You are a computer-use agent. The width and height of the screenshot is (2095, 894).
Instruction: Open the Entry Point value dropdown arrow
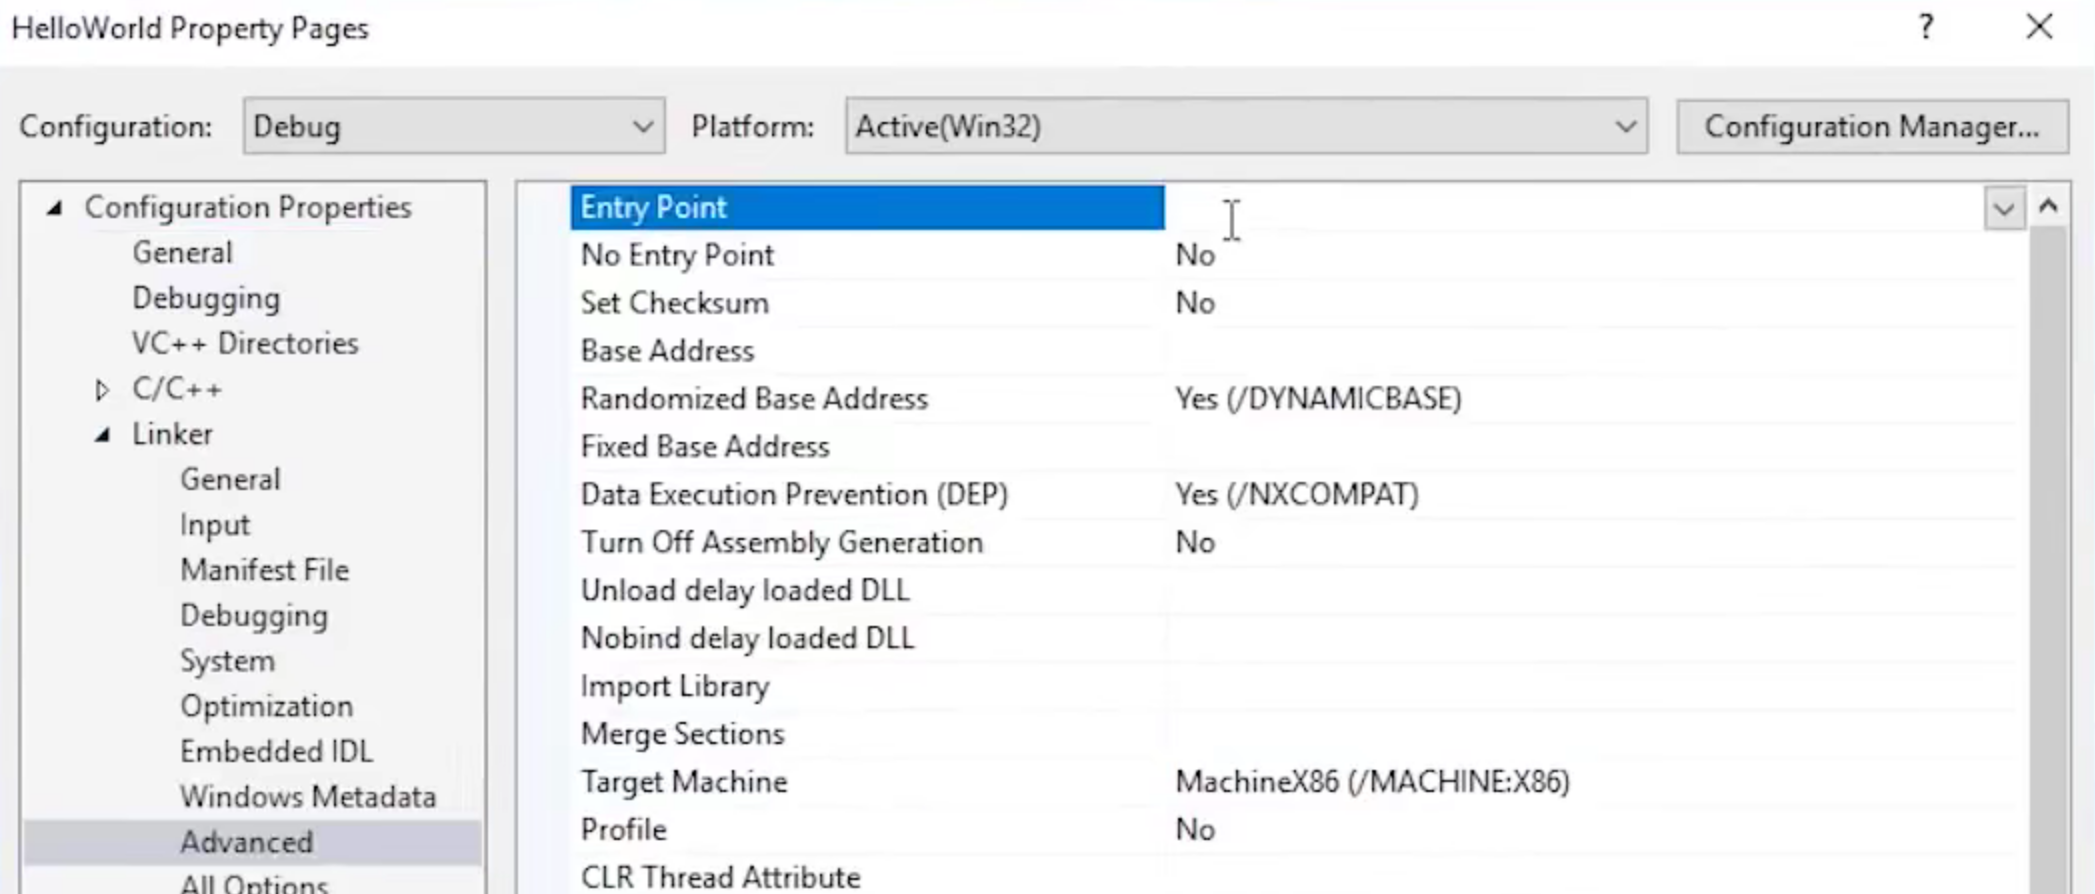coord(2004,208)
